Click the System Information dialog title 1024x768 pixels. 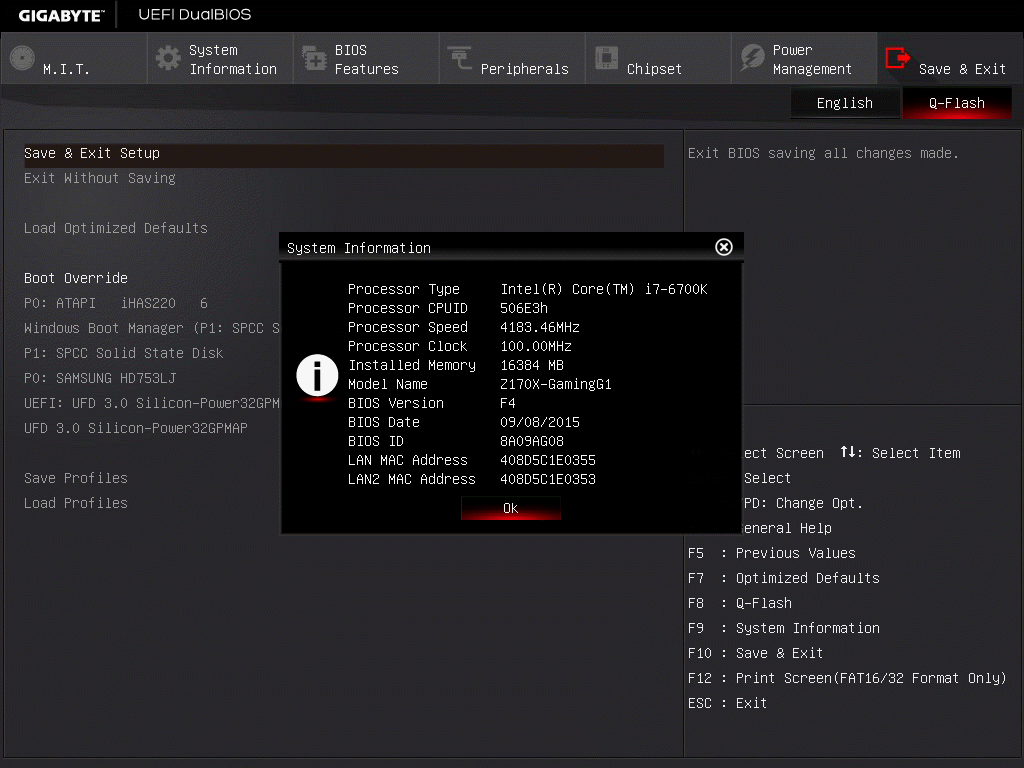[359, 248]
